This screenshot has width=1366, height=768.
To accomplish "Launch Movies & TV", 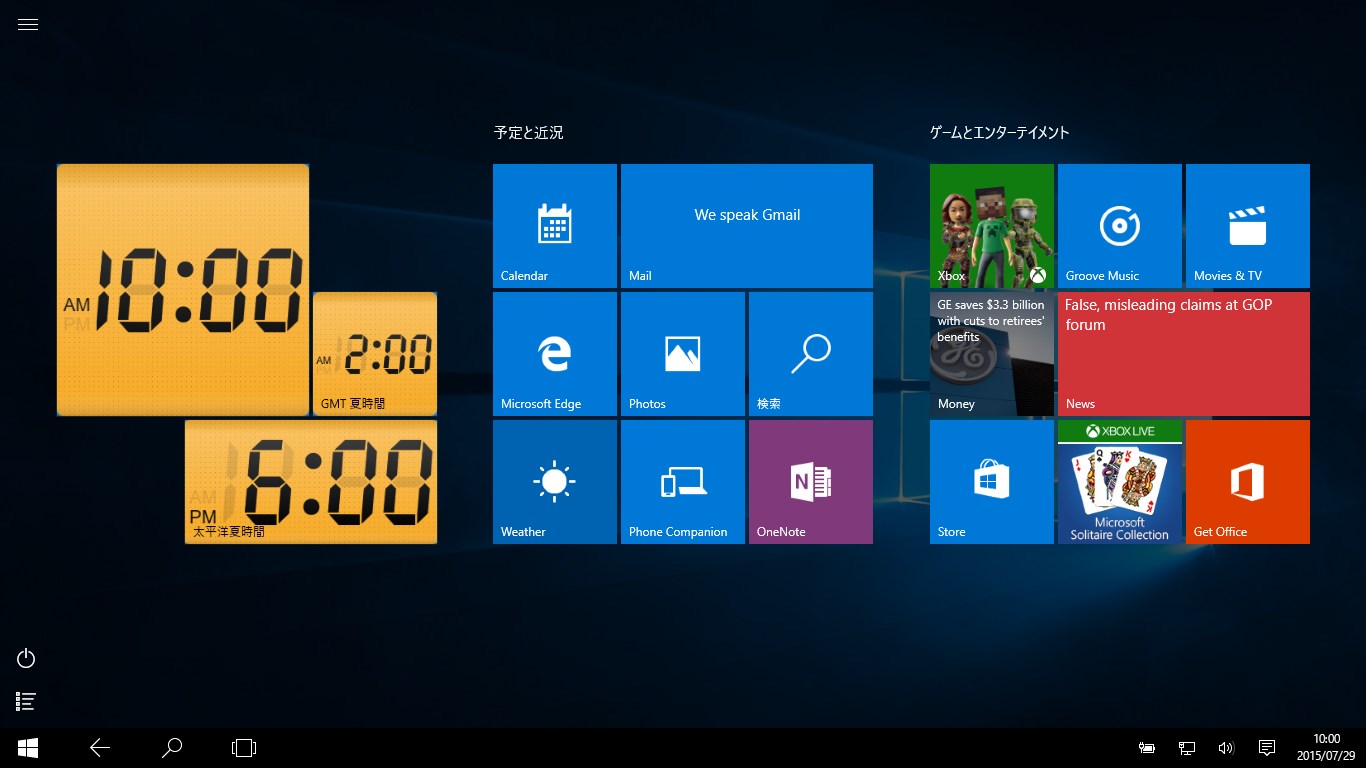I will point(1247,225).
